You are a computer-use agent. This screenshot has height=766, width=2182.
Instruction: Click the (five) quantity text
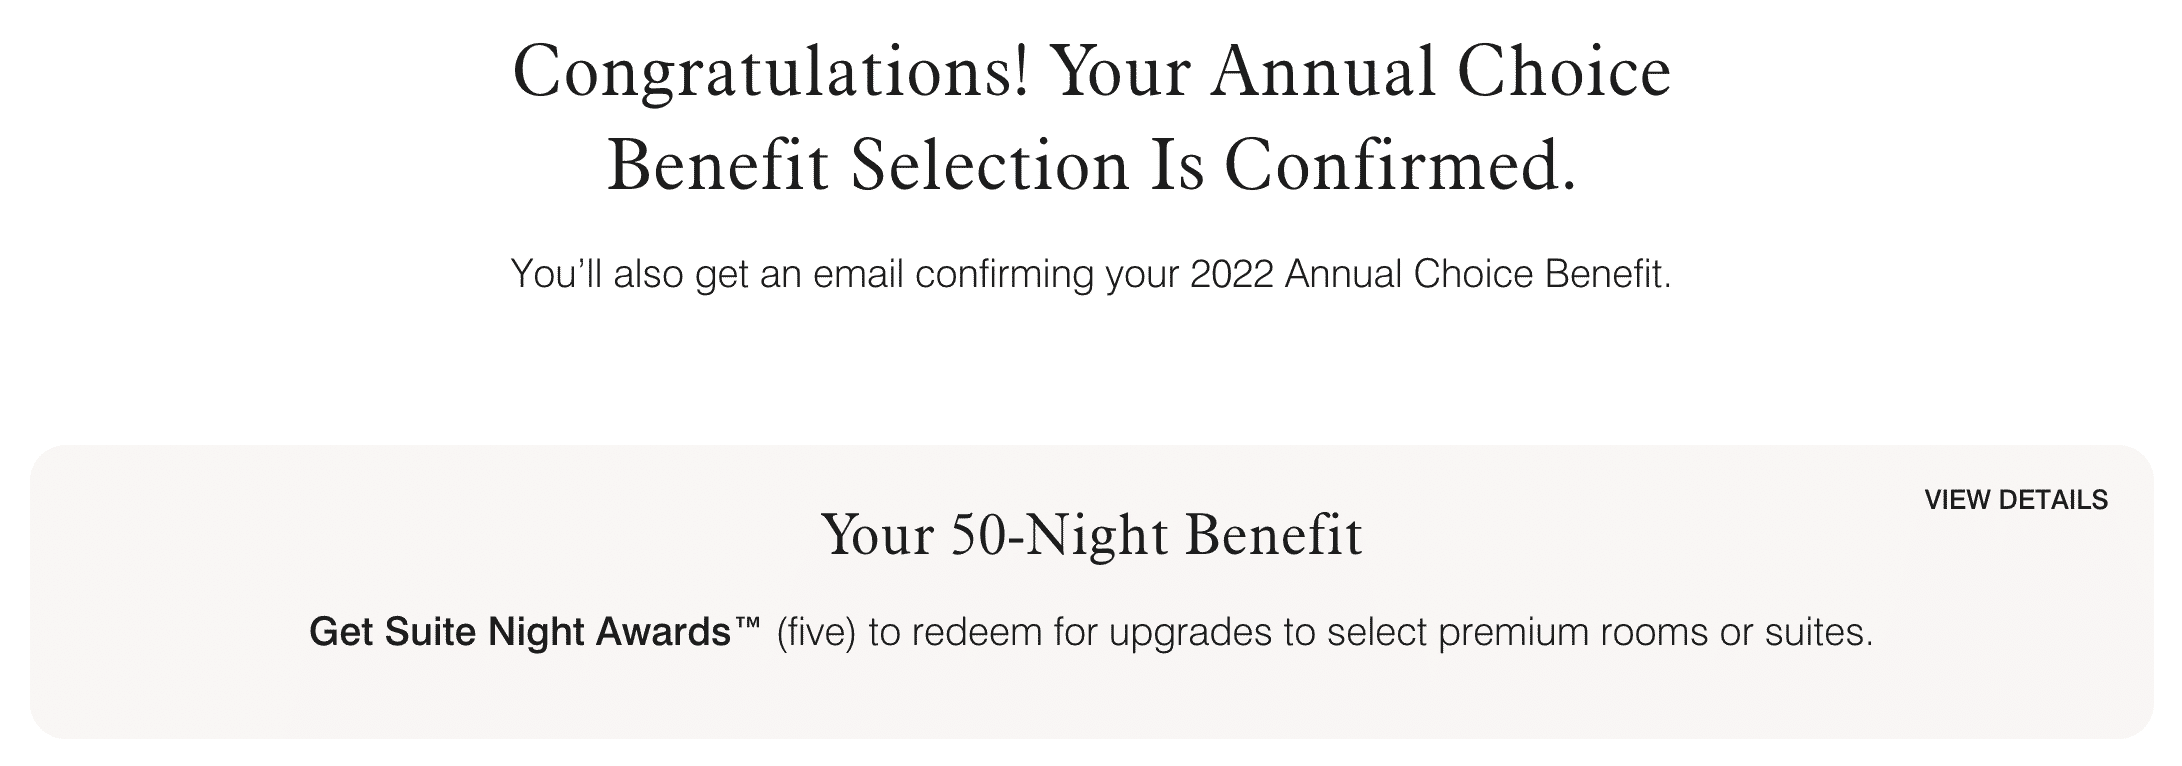[x=816, y=632]
